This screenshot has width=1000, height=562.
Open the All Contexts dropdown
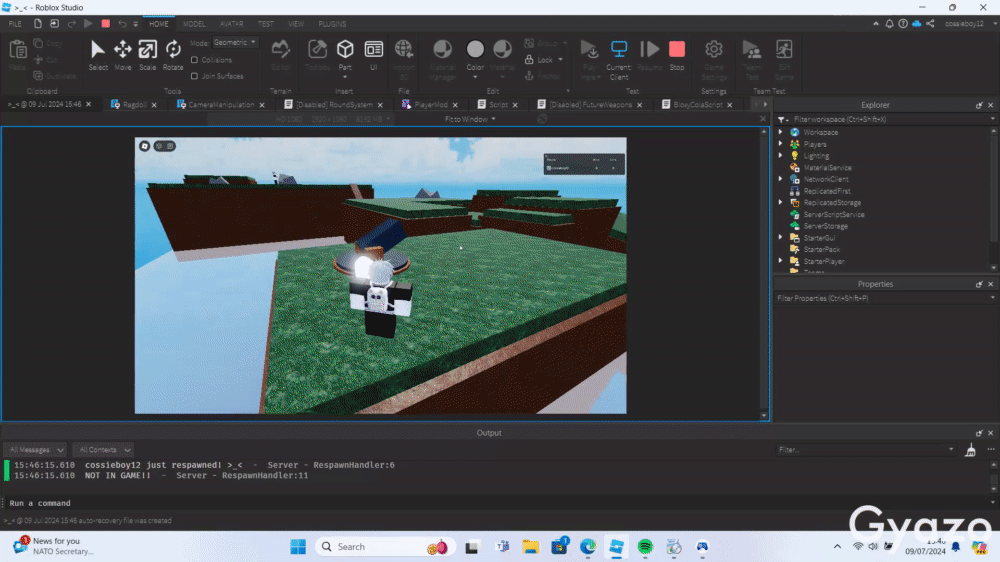point(103,450)
